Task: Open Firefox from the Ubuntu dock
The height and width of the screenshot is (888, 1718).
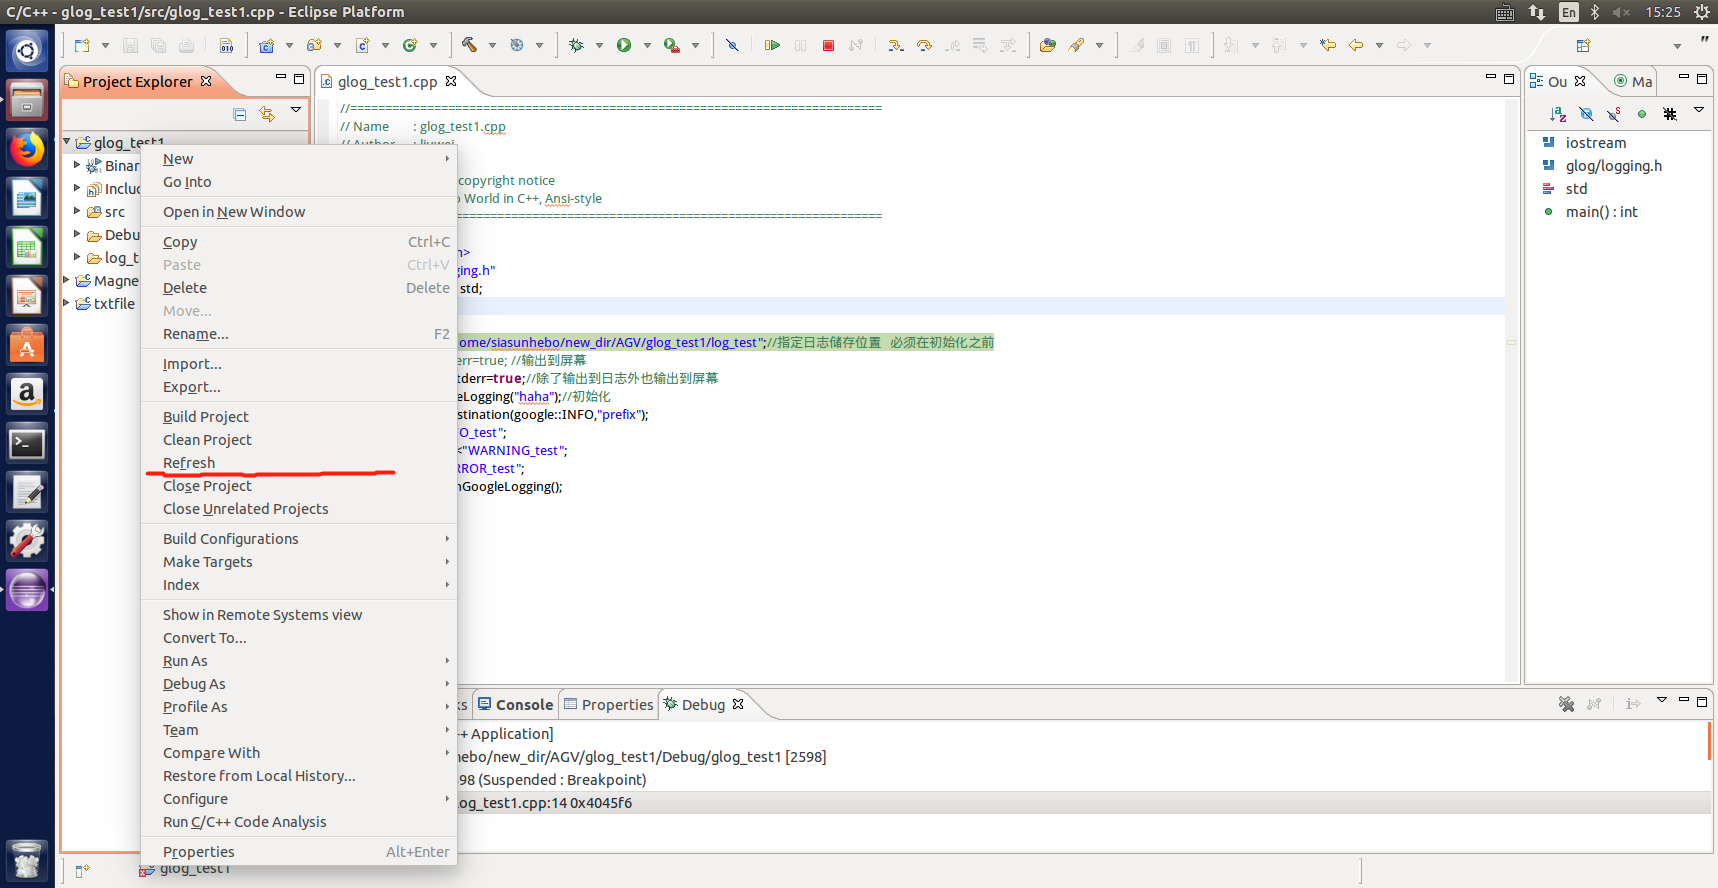Action: click(x=27, y=149)
